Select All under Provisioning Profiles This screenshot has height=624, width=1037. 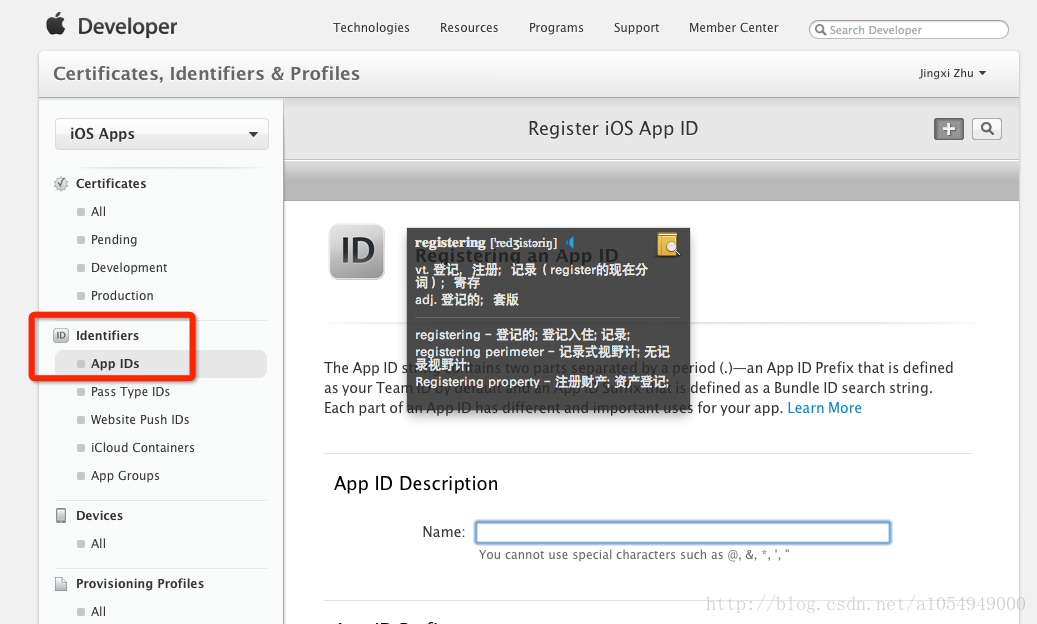pos(98,612)
